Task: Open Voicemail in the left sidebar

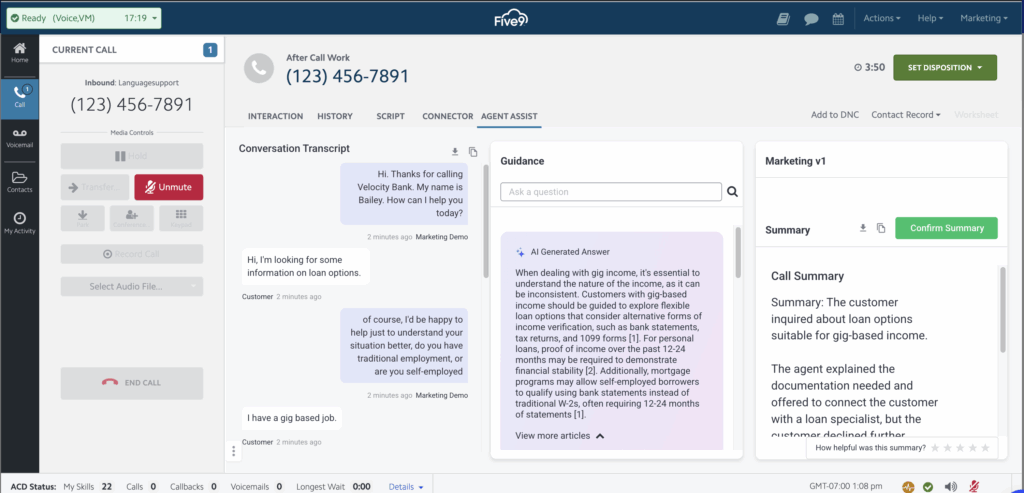Action: coord(19,137)
